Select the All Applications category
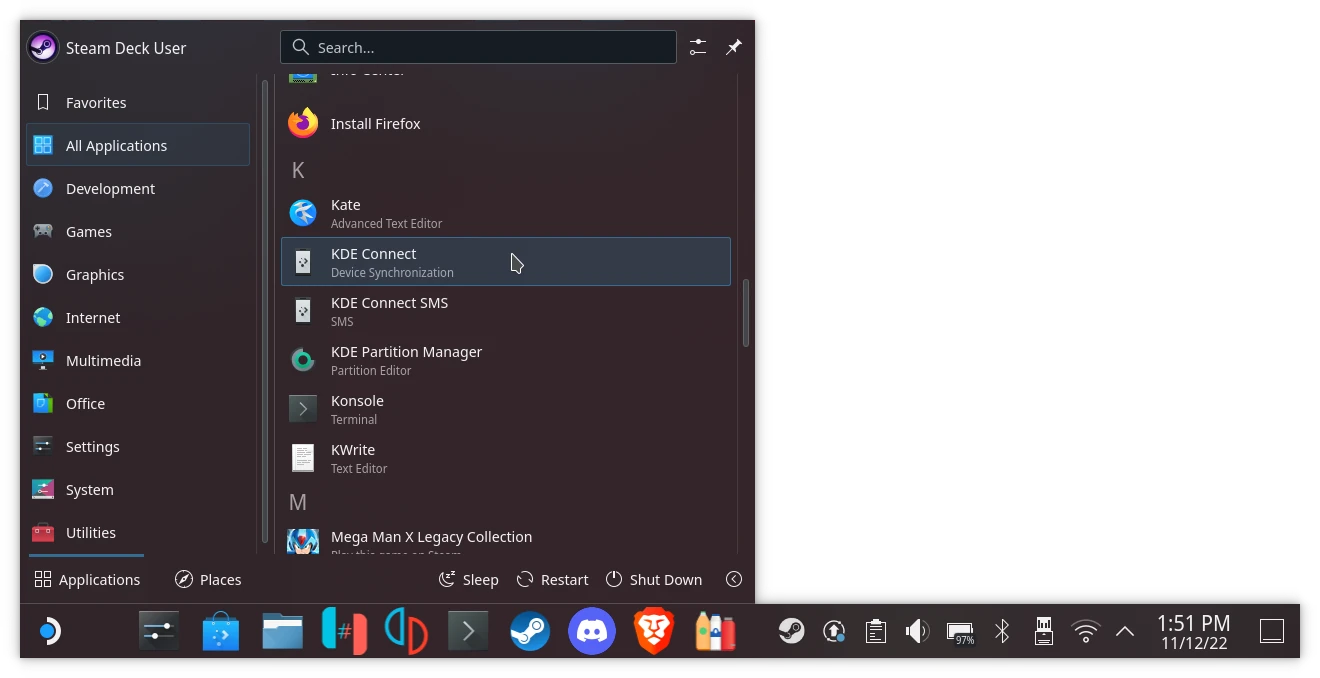The height and width of the screenshot is (678, 1320). pos(138,145)
